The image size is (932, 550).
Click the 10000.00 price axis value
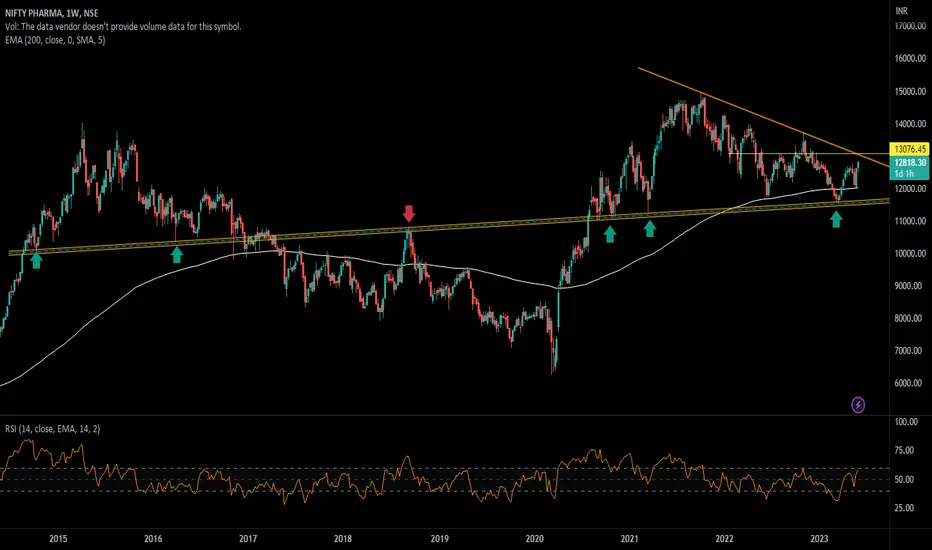point(910,253)
